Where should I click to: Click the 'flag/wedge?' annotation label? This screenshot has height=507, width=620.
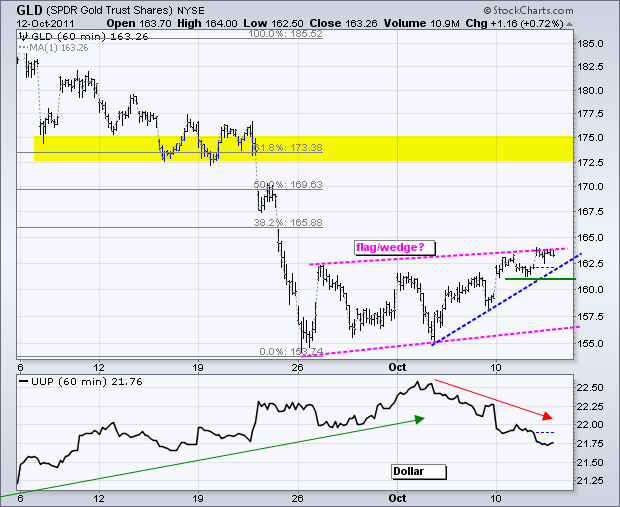pyautogui.click(x=395, y=248)
